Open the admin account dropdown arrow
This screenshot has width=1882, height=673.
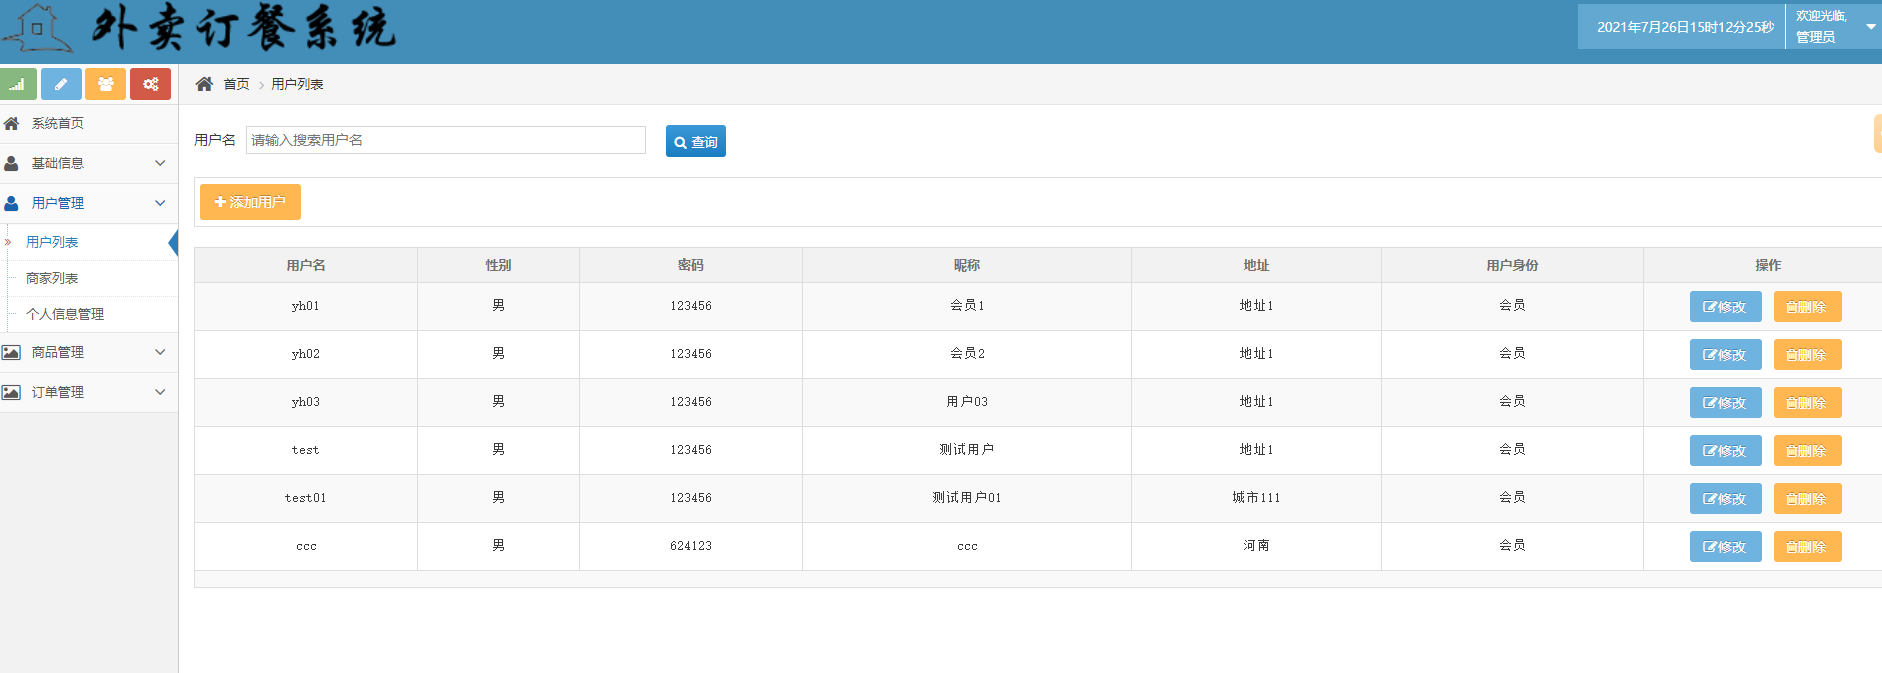(1870, 27)
